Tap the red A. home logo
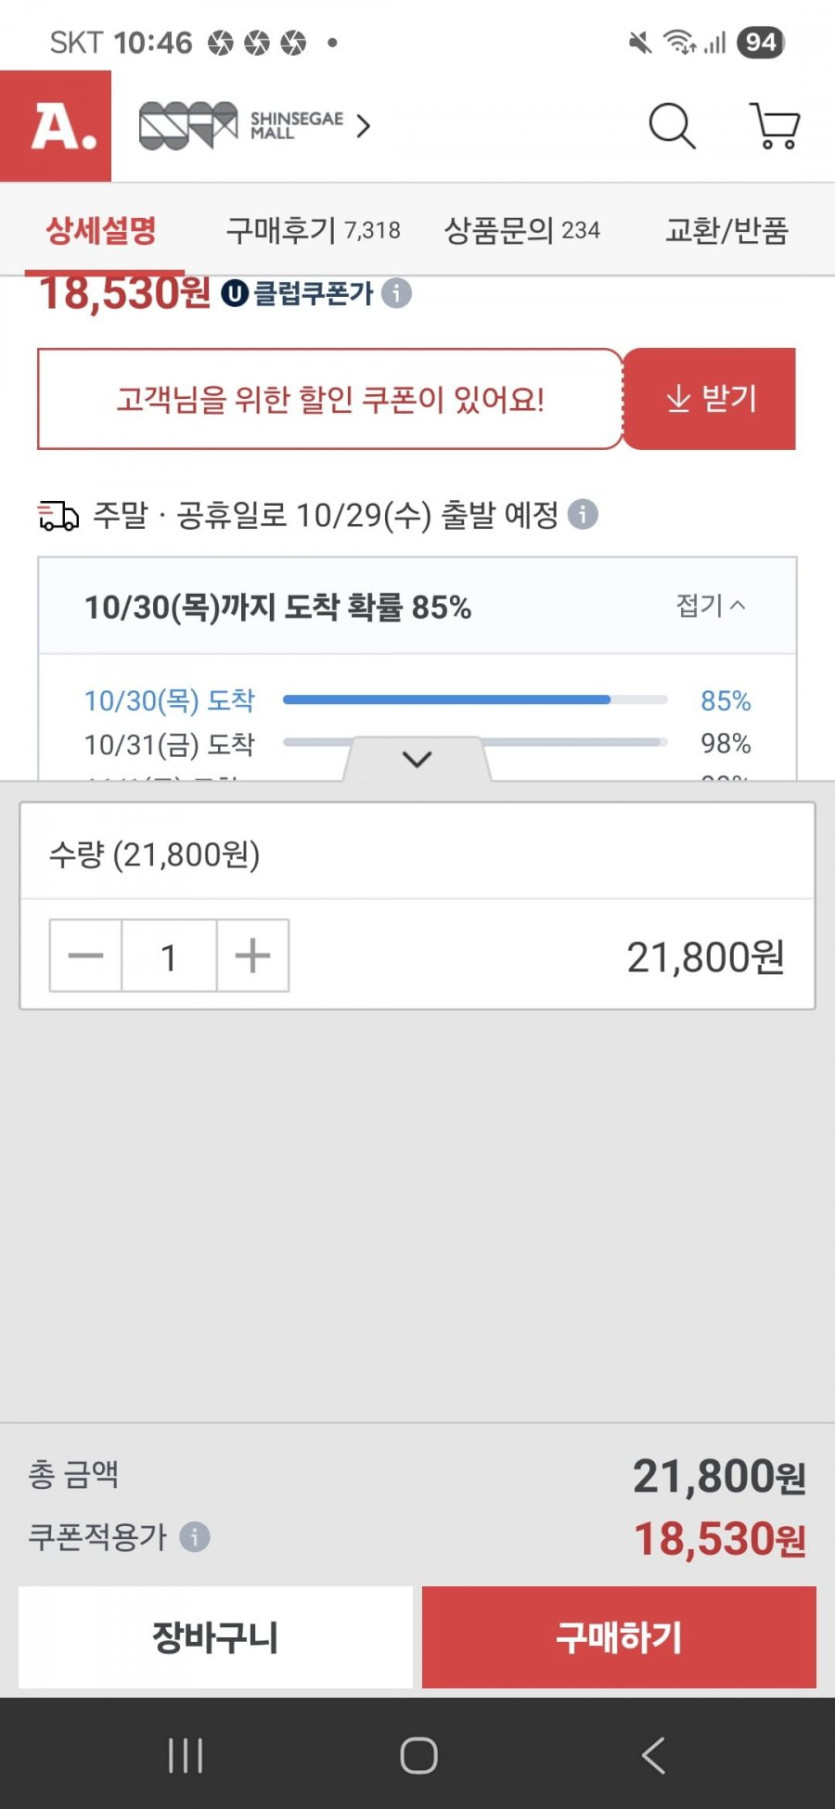The height and width of the screenshot is (1809, 835). click(56, 126)
